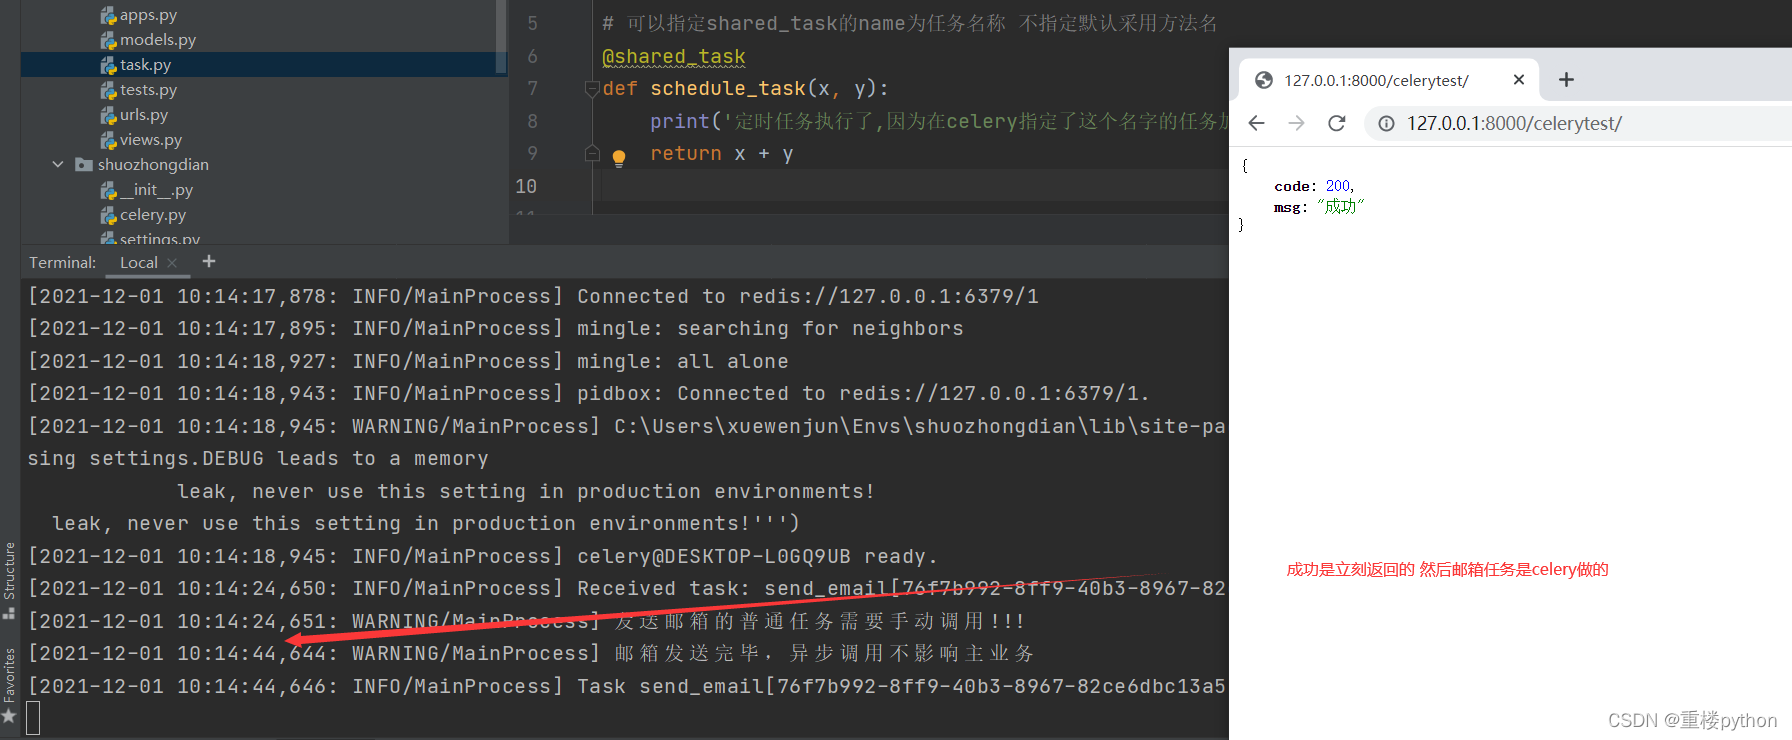Click the terminal input cursor line
Viewport: 1792px width, 740px height.
pos(33,718)
